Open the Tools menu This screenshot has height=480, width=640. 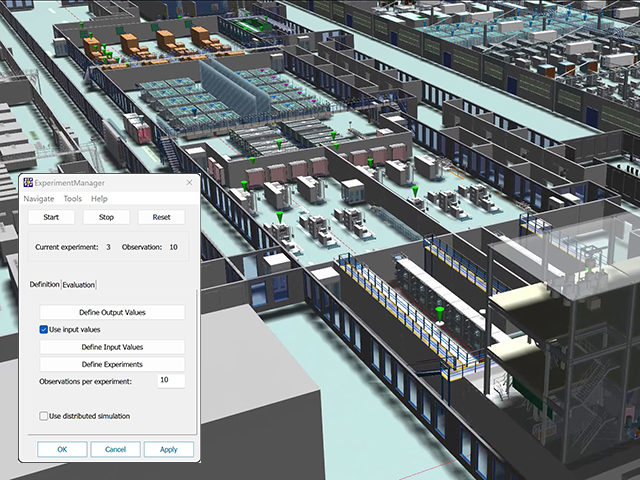point(73,199)
